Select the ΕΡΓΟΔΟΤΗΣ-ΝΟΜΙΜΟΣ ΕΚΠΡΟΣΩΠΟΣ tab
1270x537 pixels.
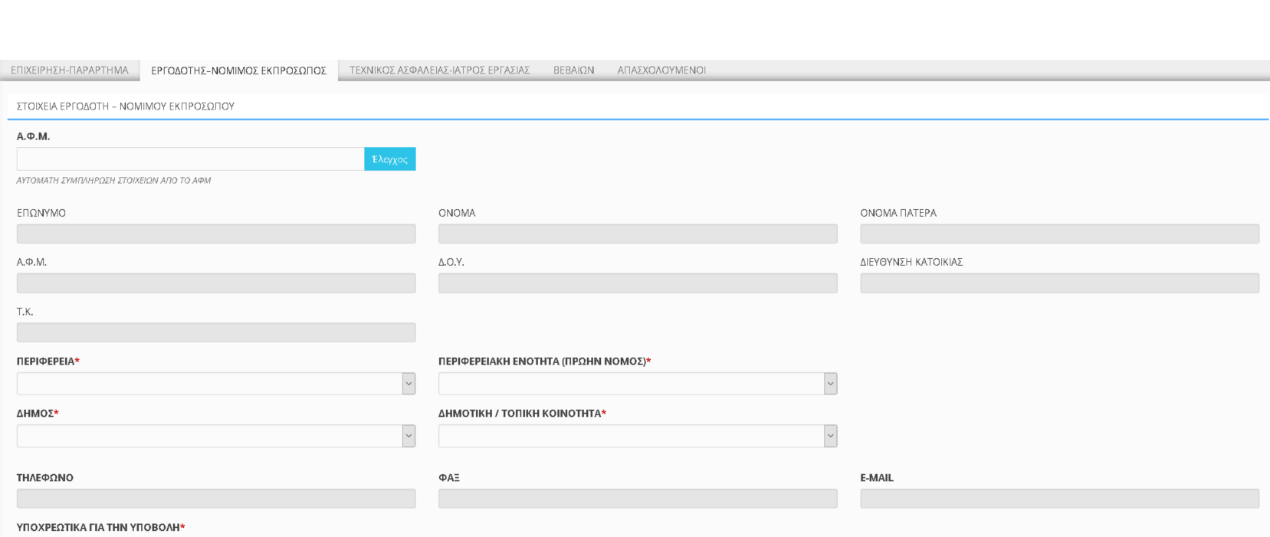pos(238,70)
